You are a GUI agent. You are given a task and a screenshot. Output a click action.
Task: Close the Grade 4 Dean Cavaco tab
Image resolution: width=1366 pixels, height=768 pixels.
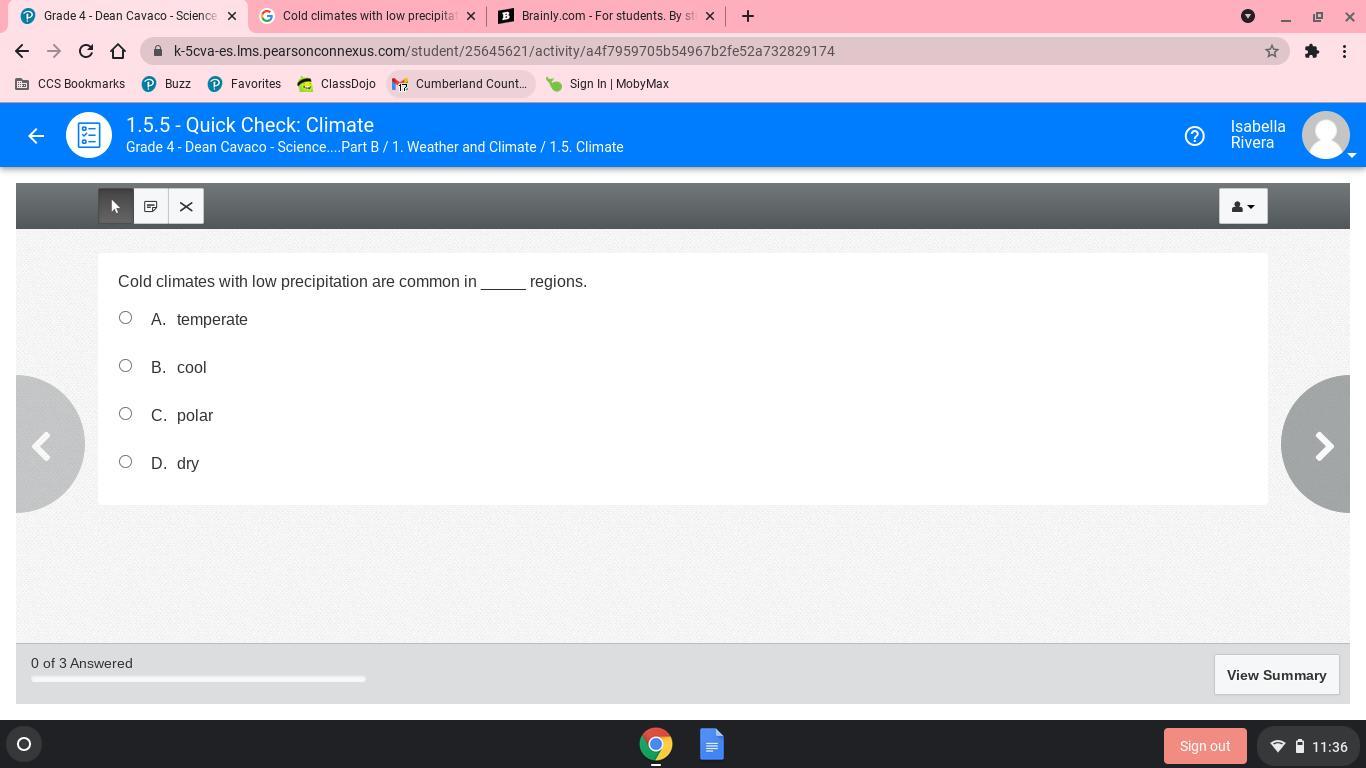(232, 16)
